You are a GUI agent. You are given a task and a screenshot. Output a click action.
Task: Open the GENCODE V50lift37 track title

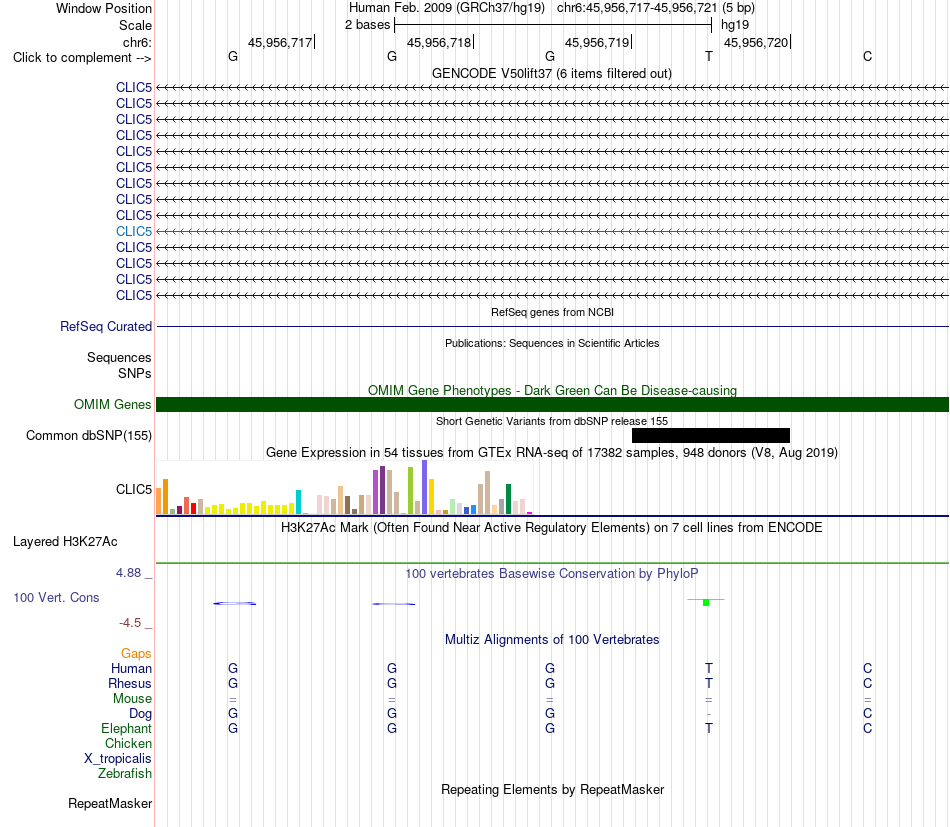pyautogui.click(x=551, y=73)
